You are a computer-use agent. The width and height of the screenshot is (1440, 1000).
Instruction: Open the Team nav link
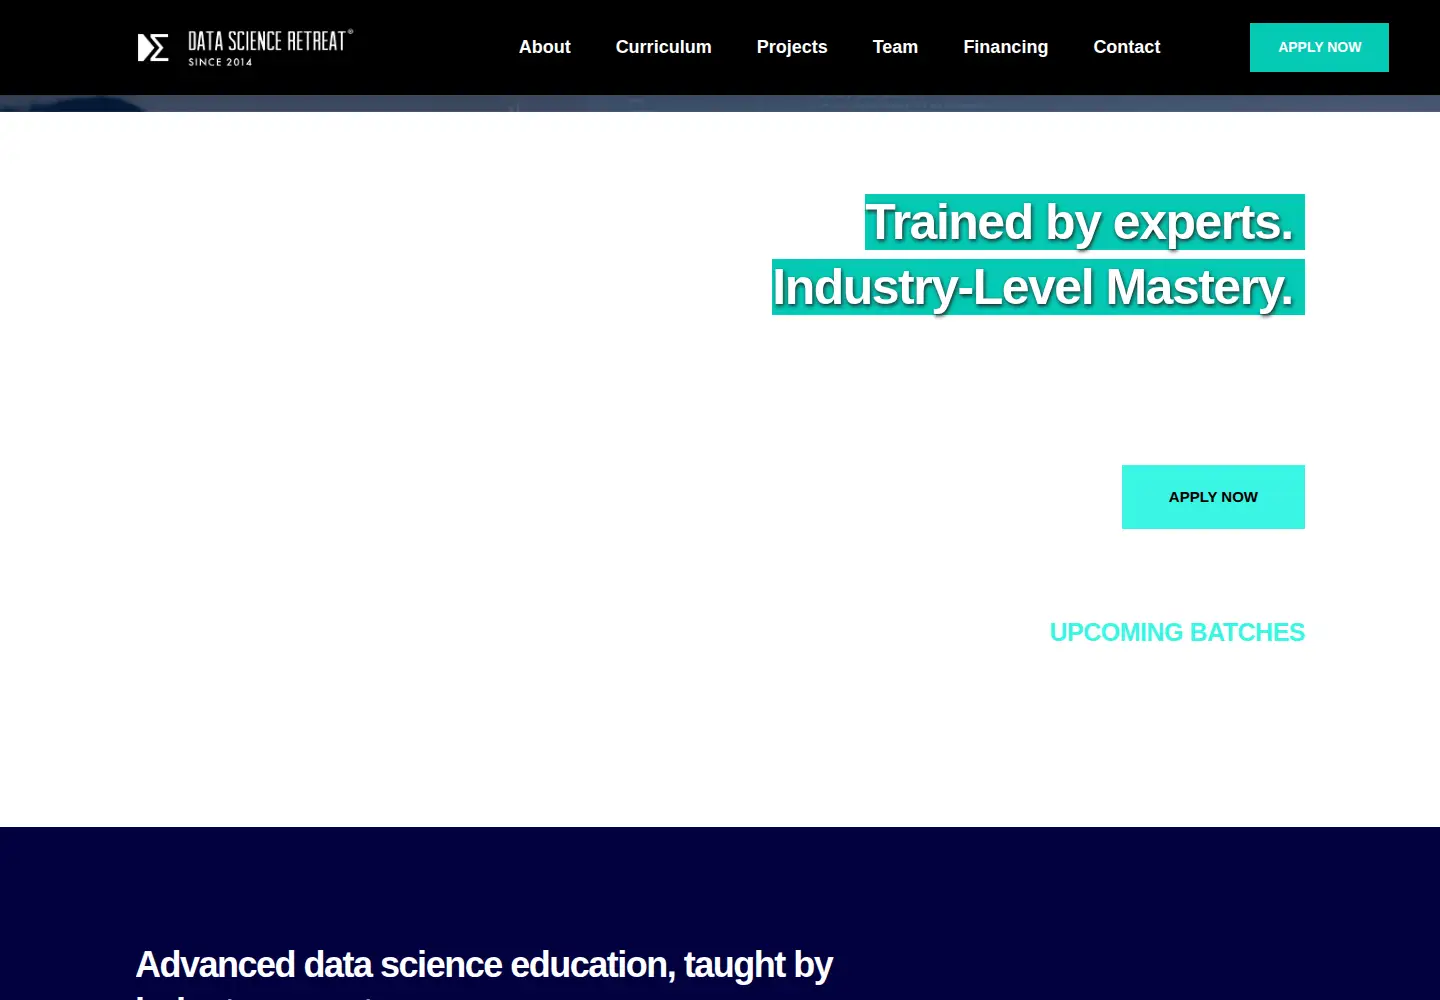pyautogui.click(x=895, y=47)
